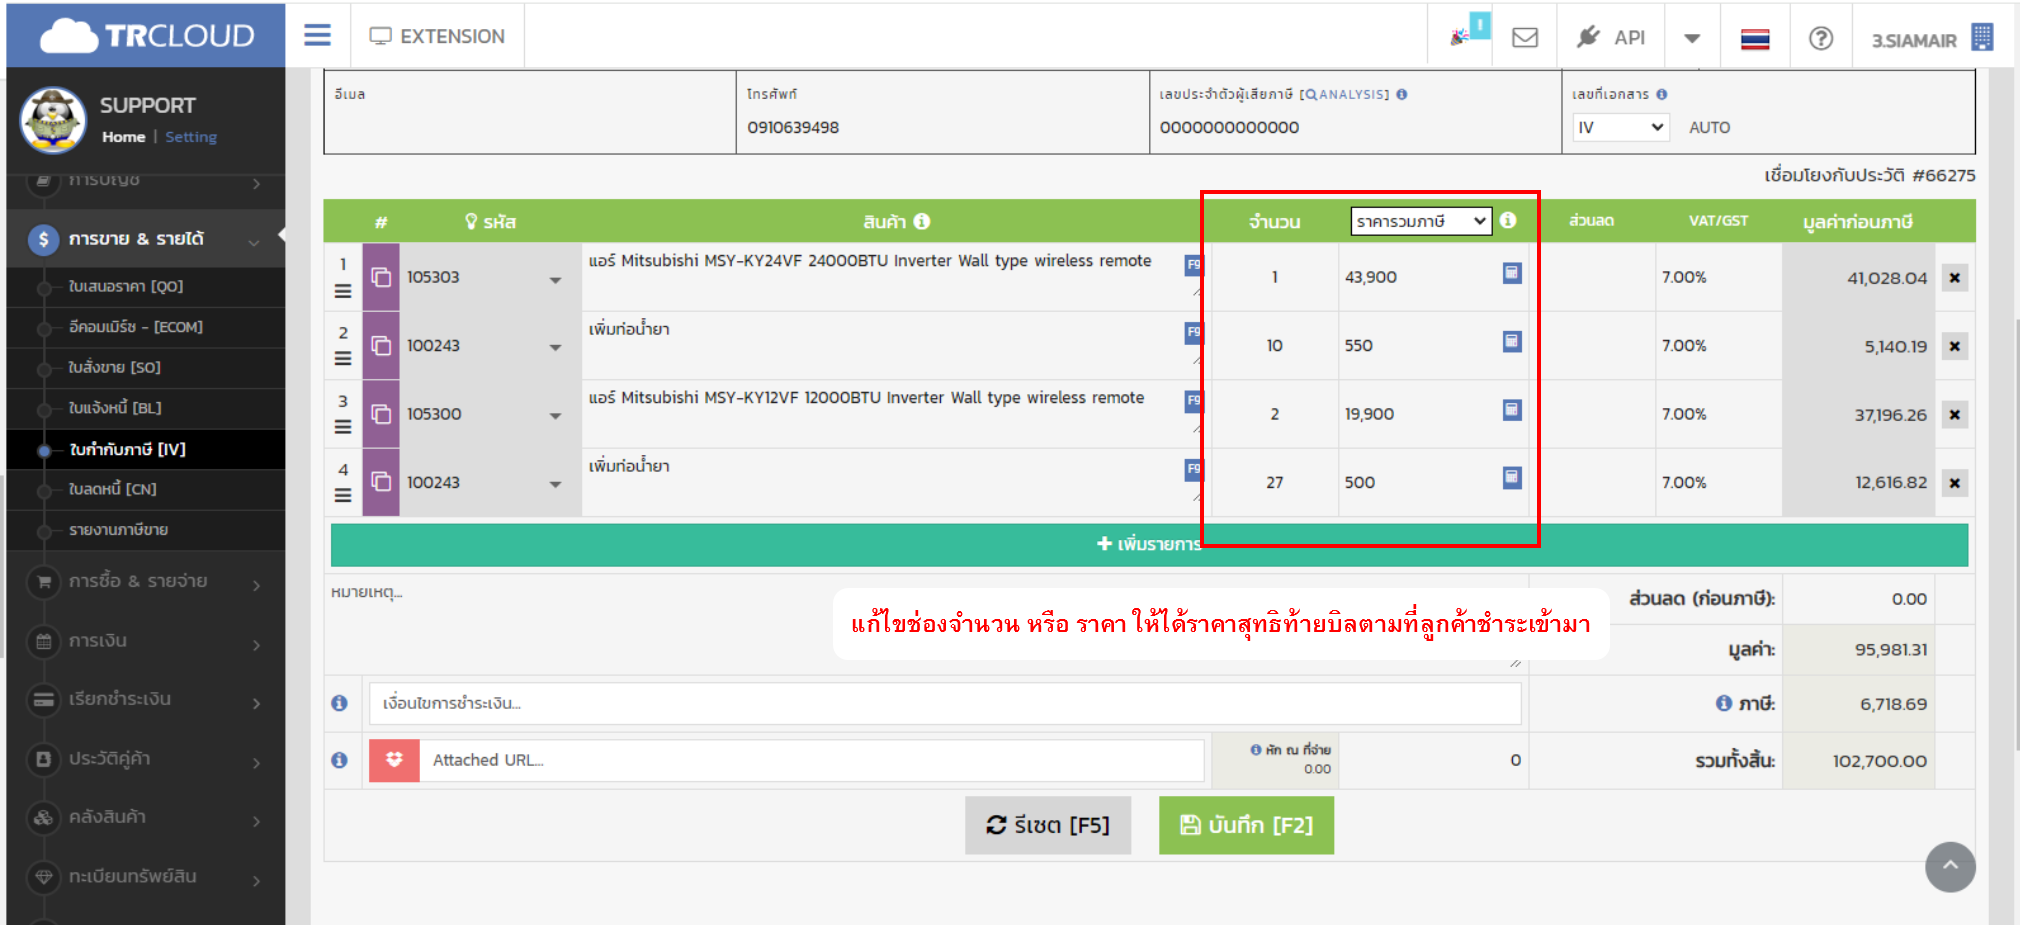Open calculator icon for price 19,900

[1512, 410]
